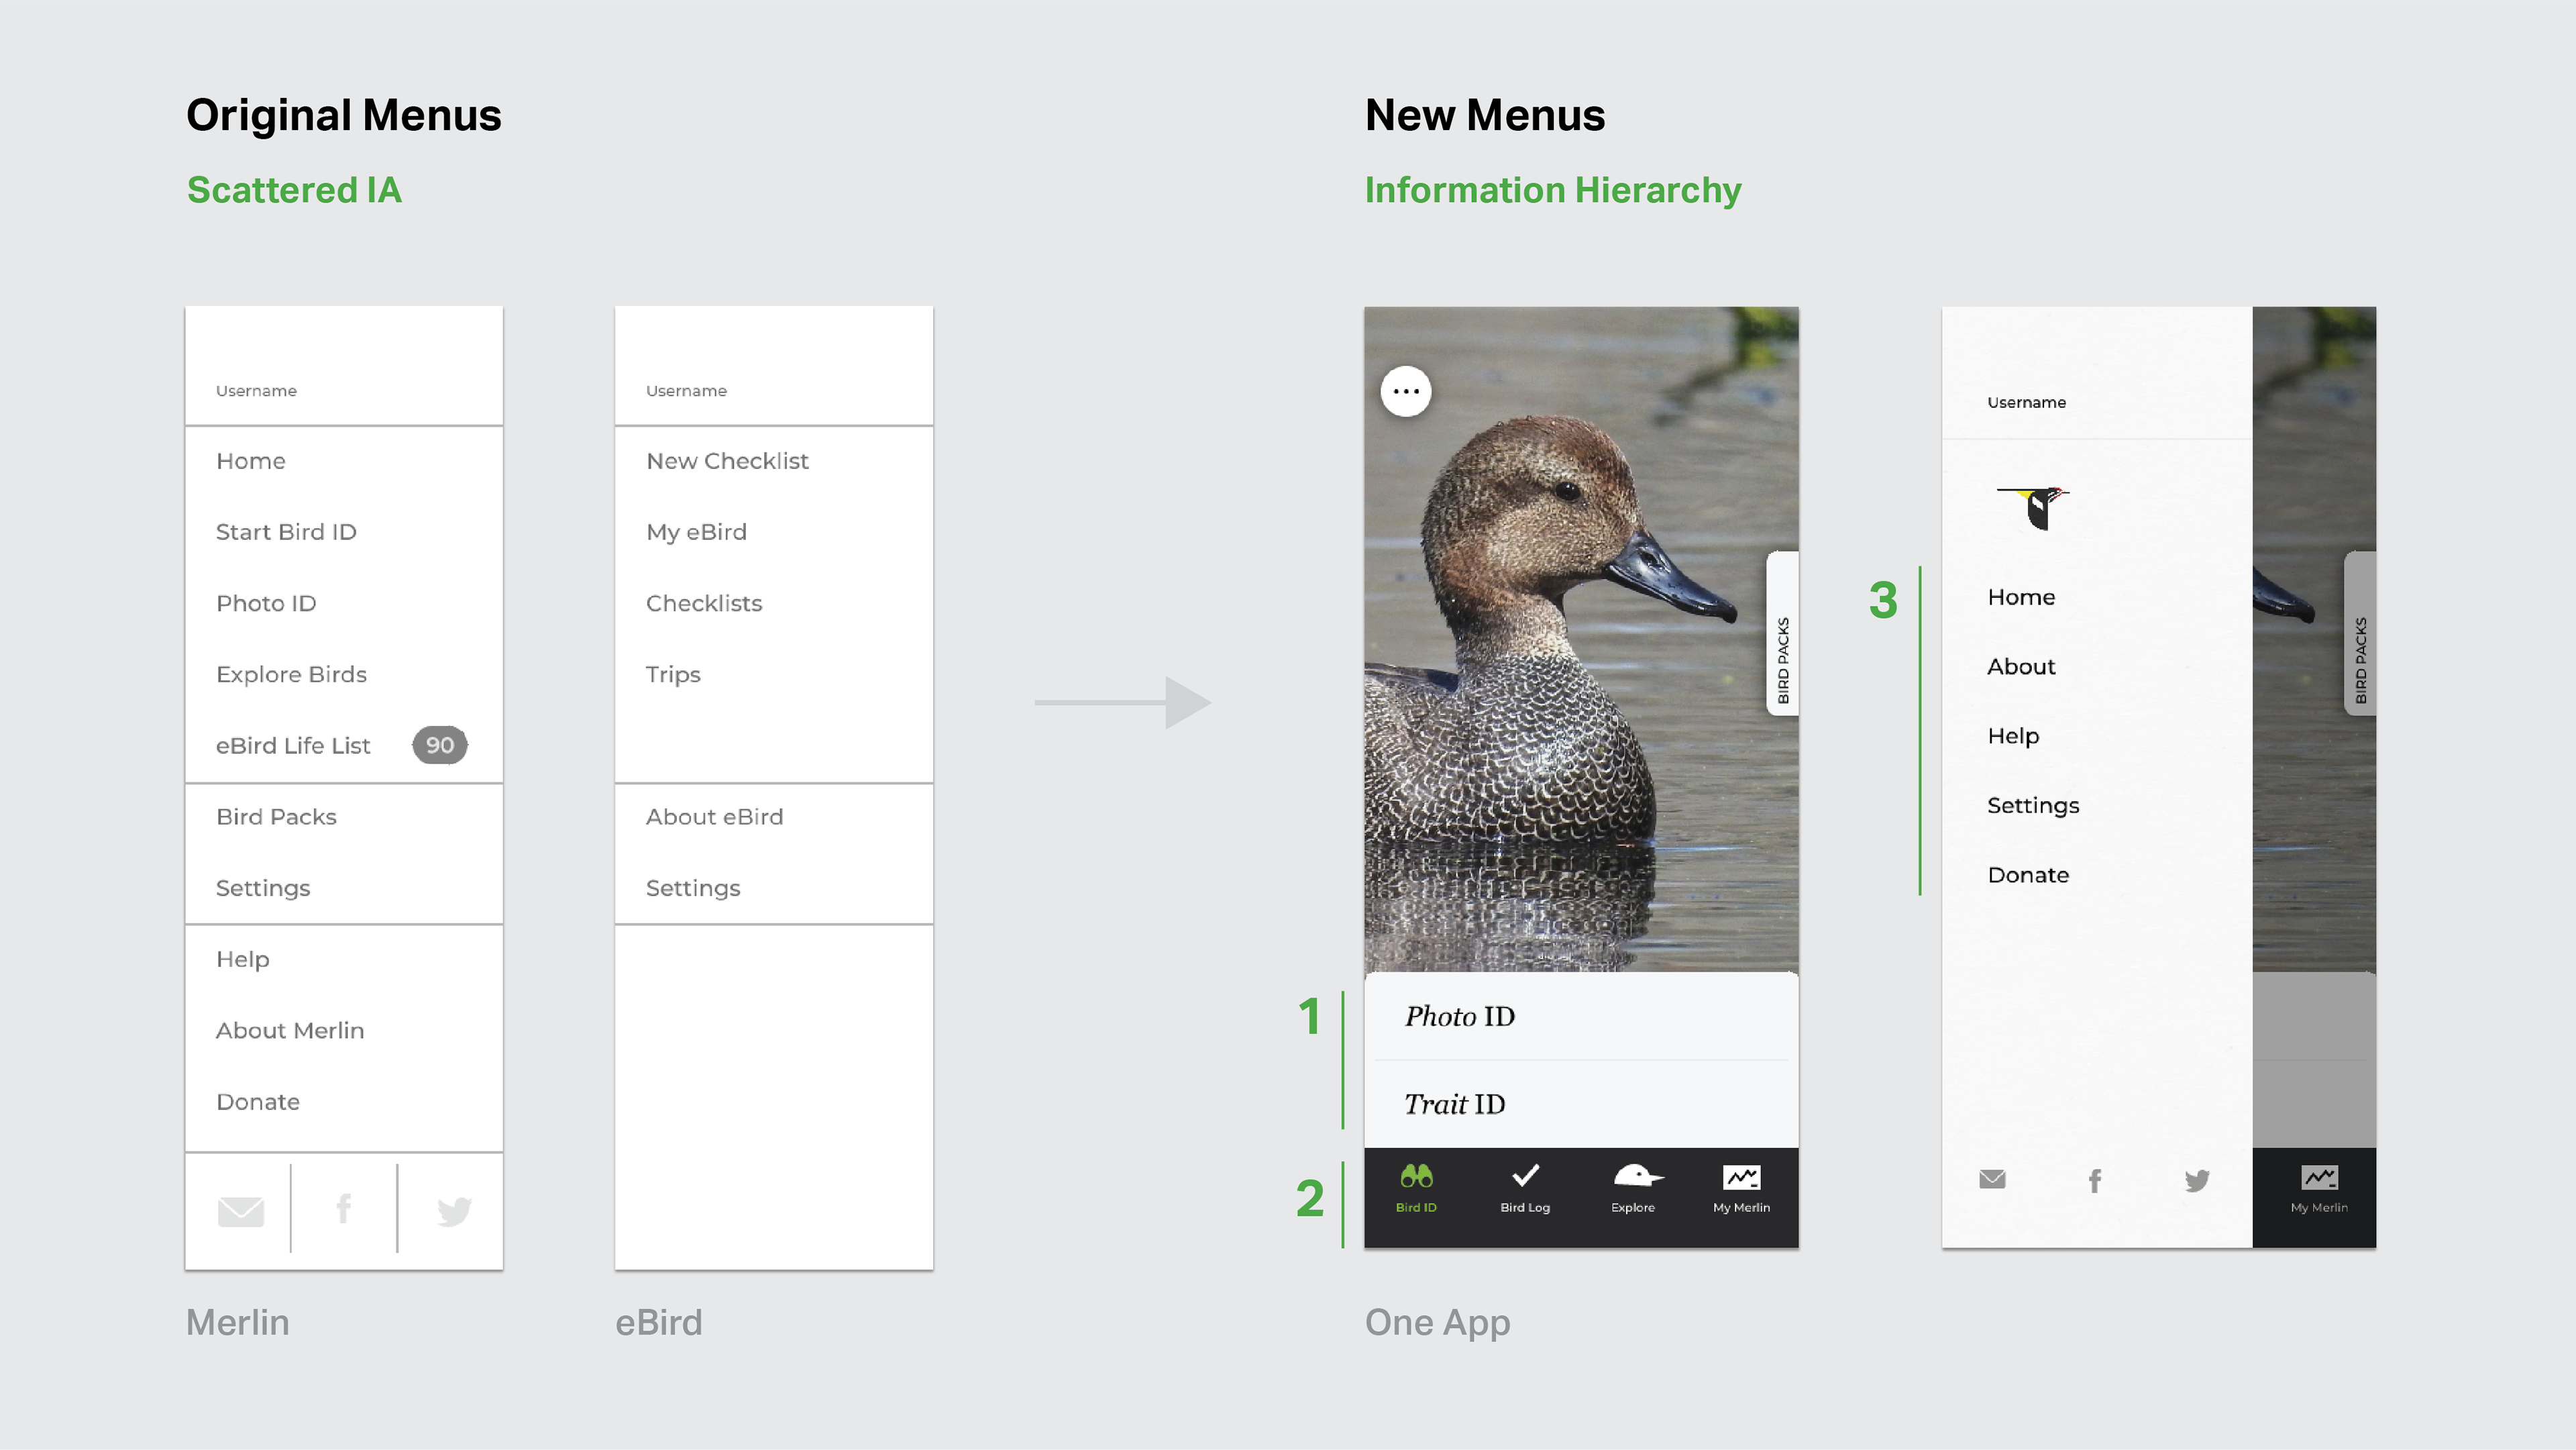Click the Original Menus heading
2576x1450 pixels.
pos(343,115)
